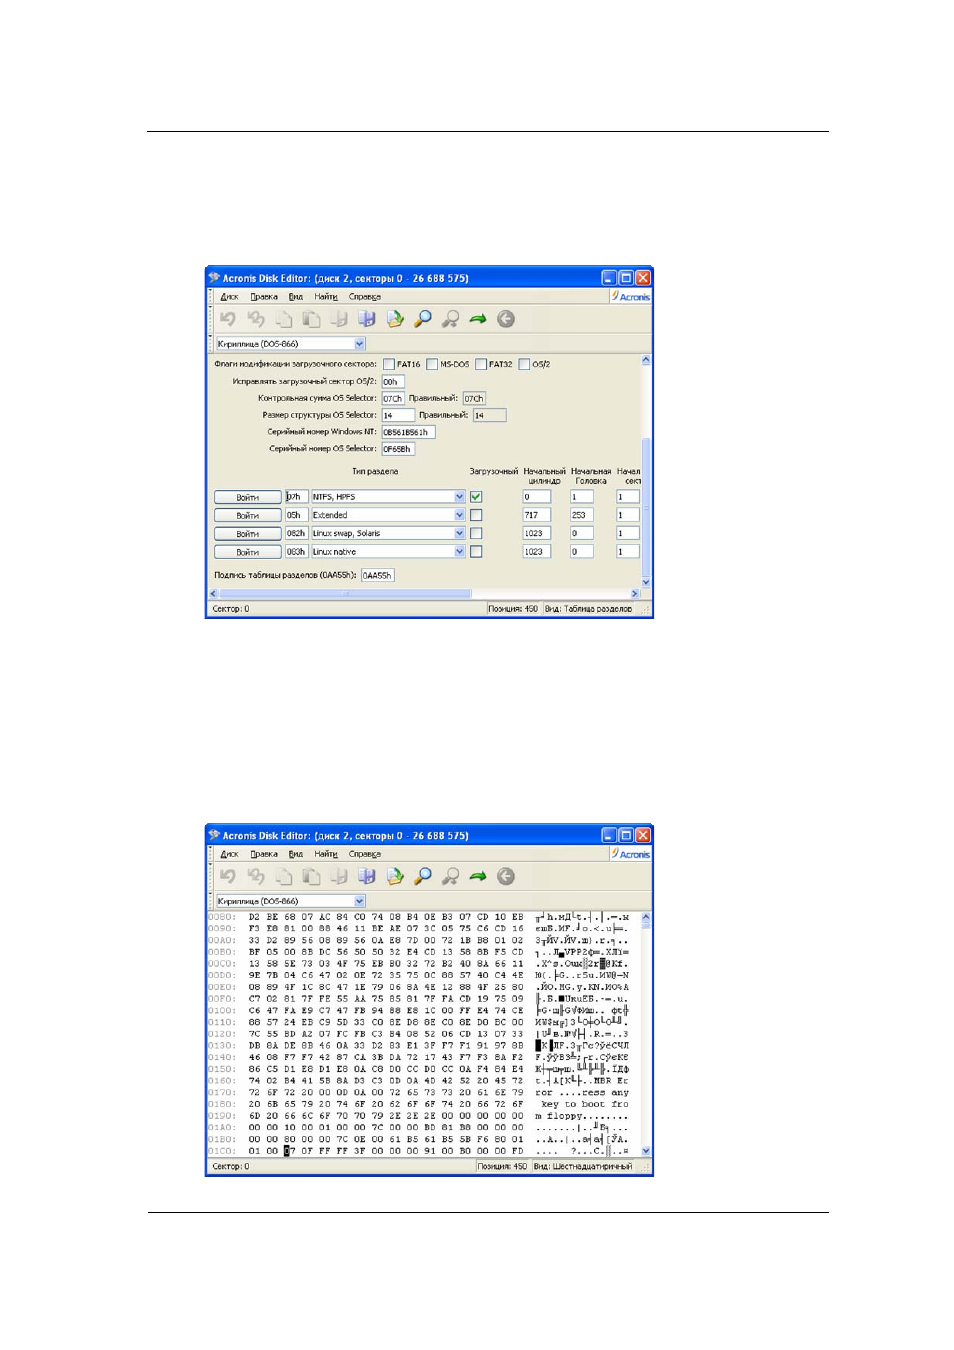Click Исправлять загрузочный сектор OS/2 field 00h
954x1350 pixels.
(392, 381)
